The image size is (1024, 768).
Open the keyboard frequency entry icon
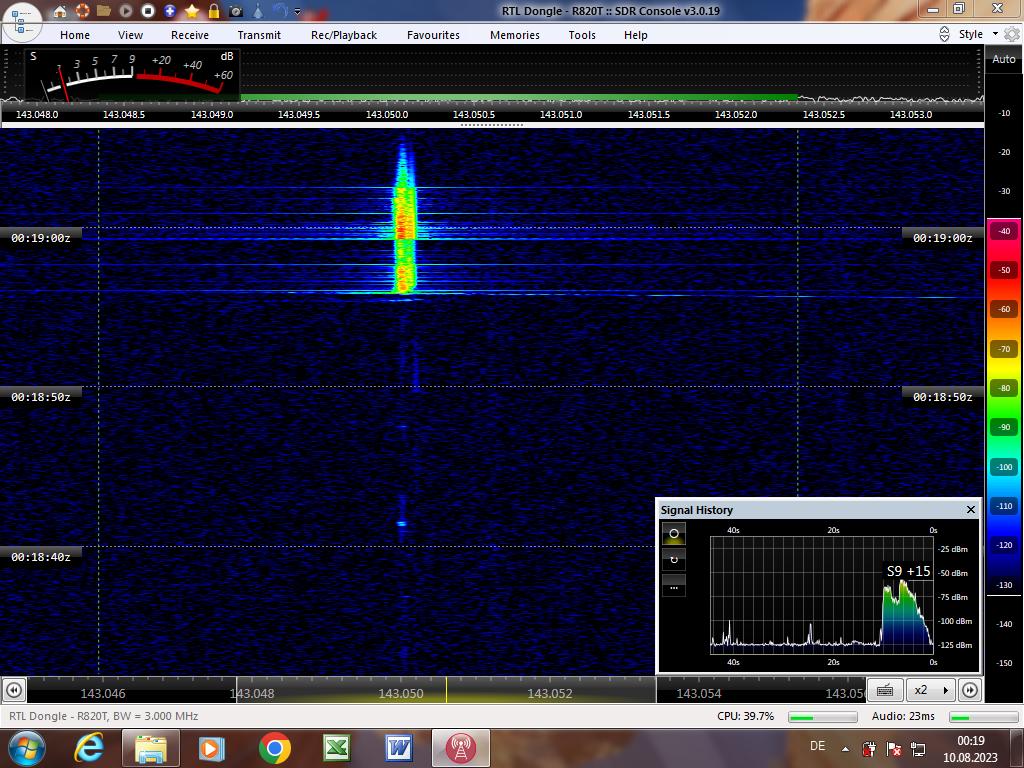[x=885, y=690]
